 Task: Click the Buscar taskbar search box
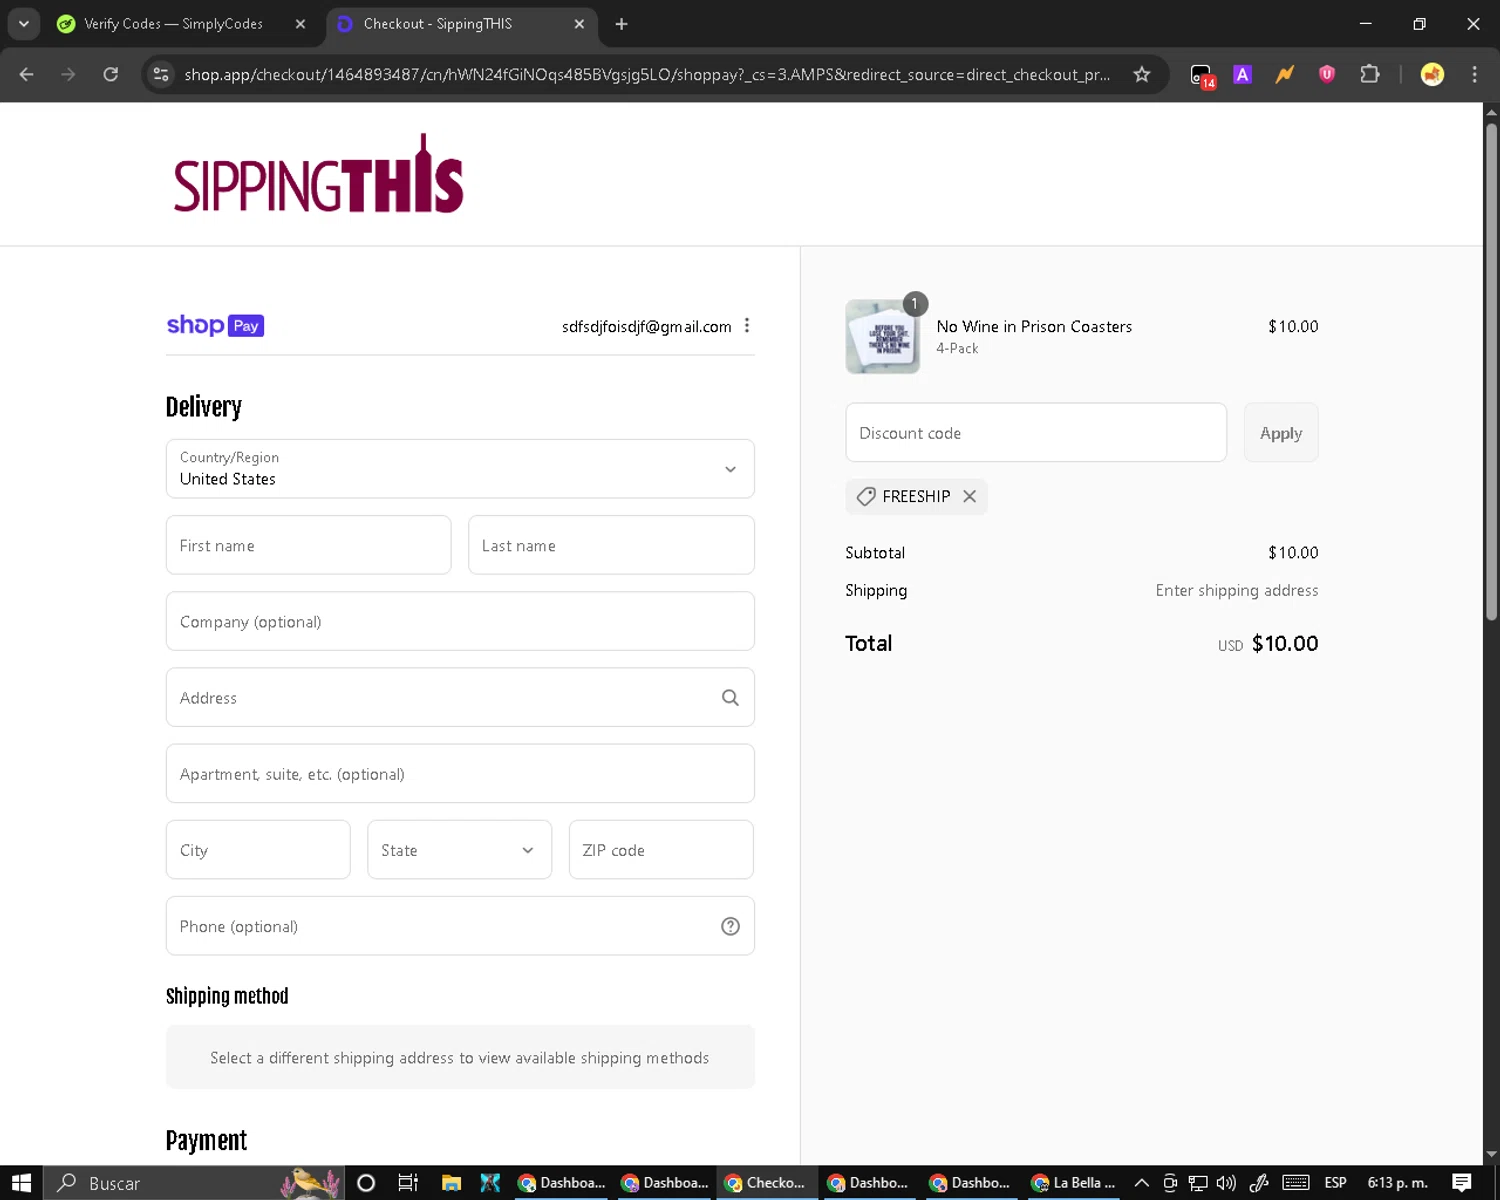pyautogui.click(x=195, y=1183)
